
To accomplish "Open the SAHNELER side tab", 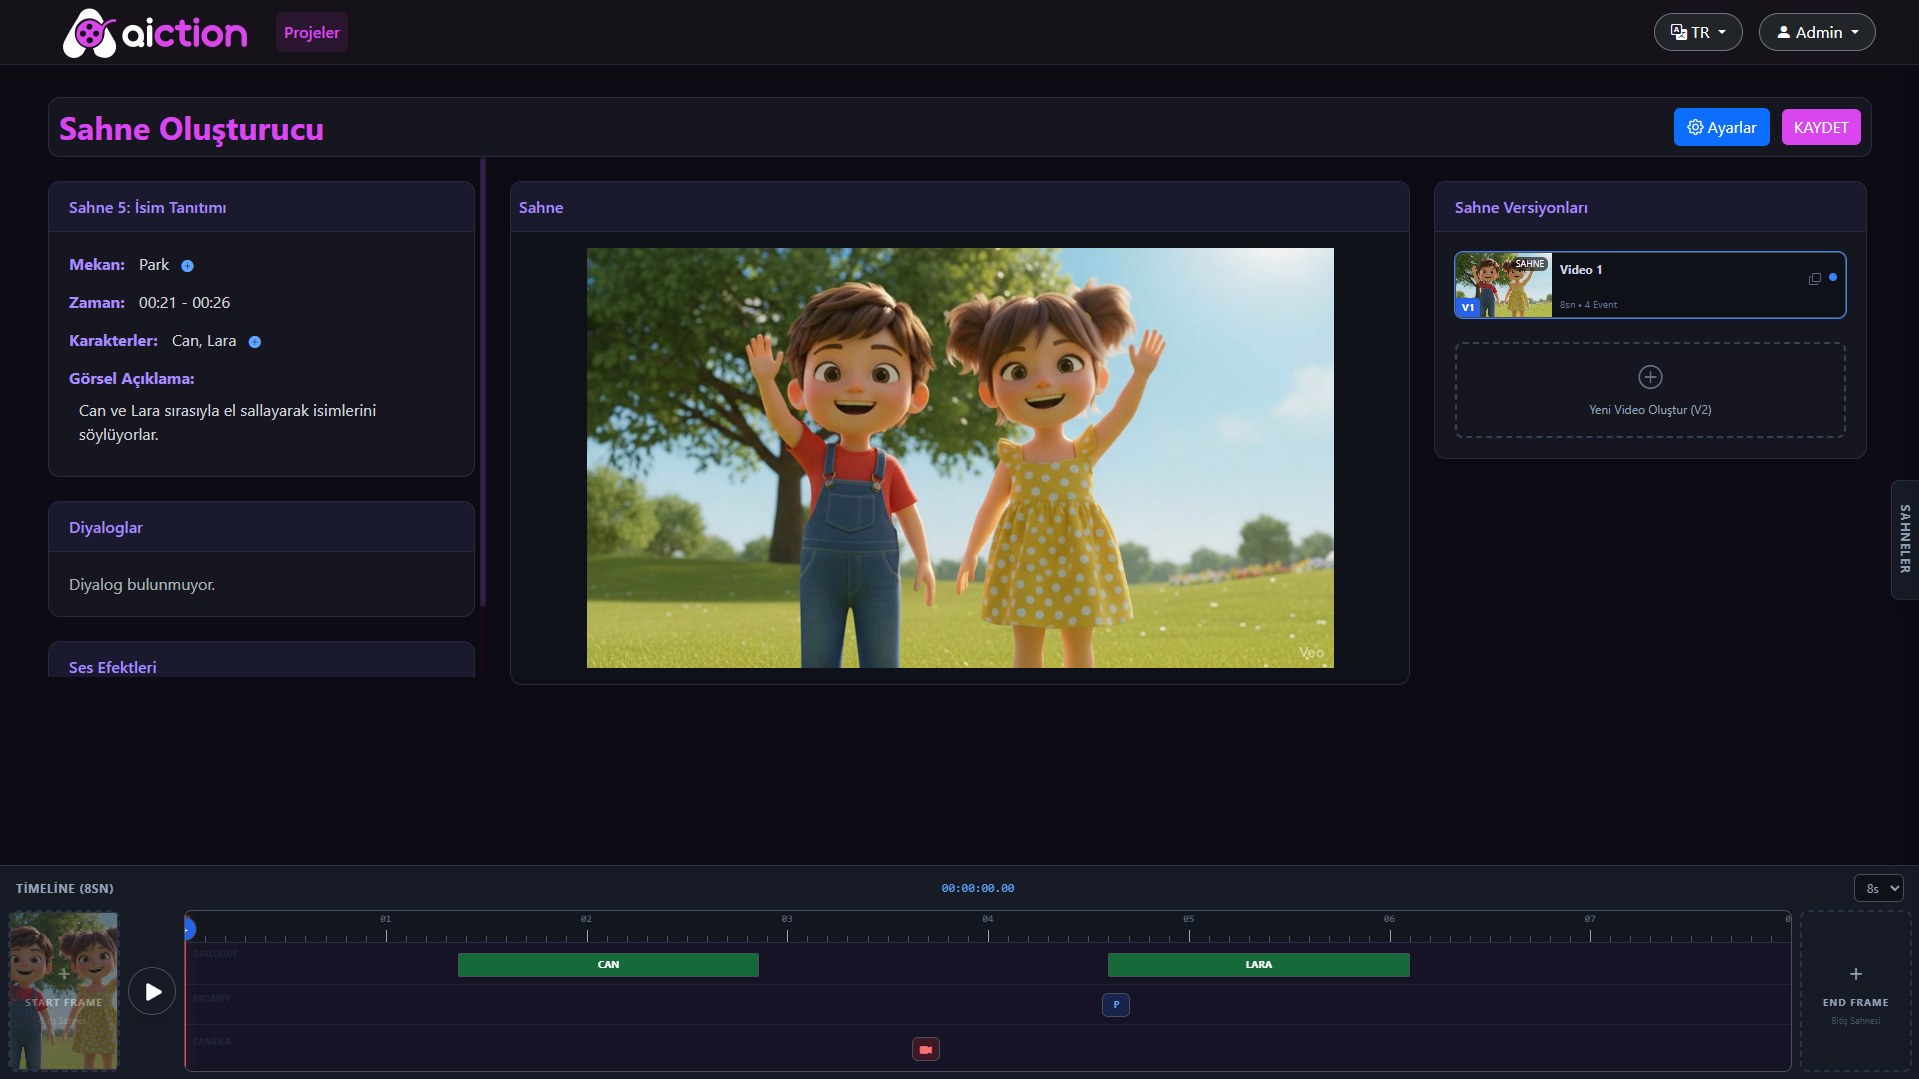I will pyautogui.click(x=1904, y=539).
